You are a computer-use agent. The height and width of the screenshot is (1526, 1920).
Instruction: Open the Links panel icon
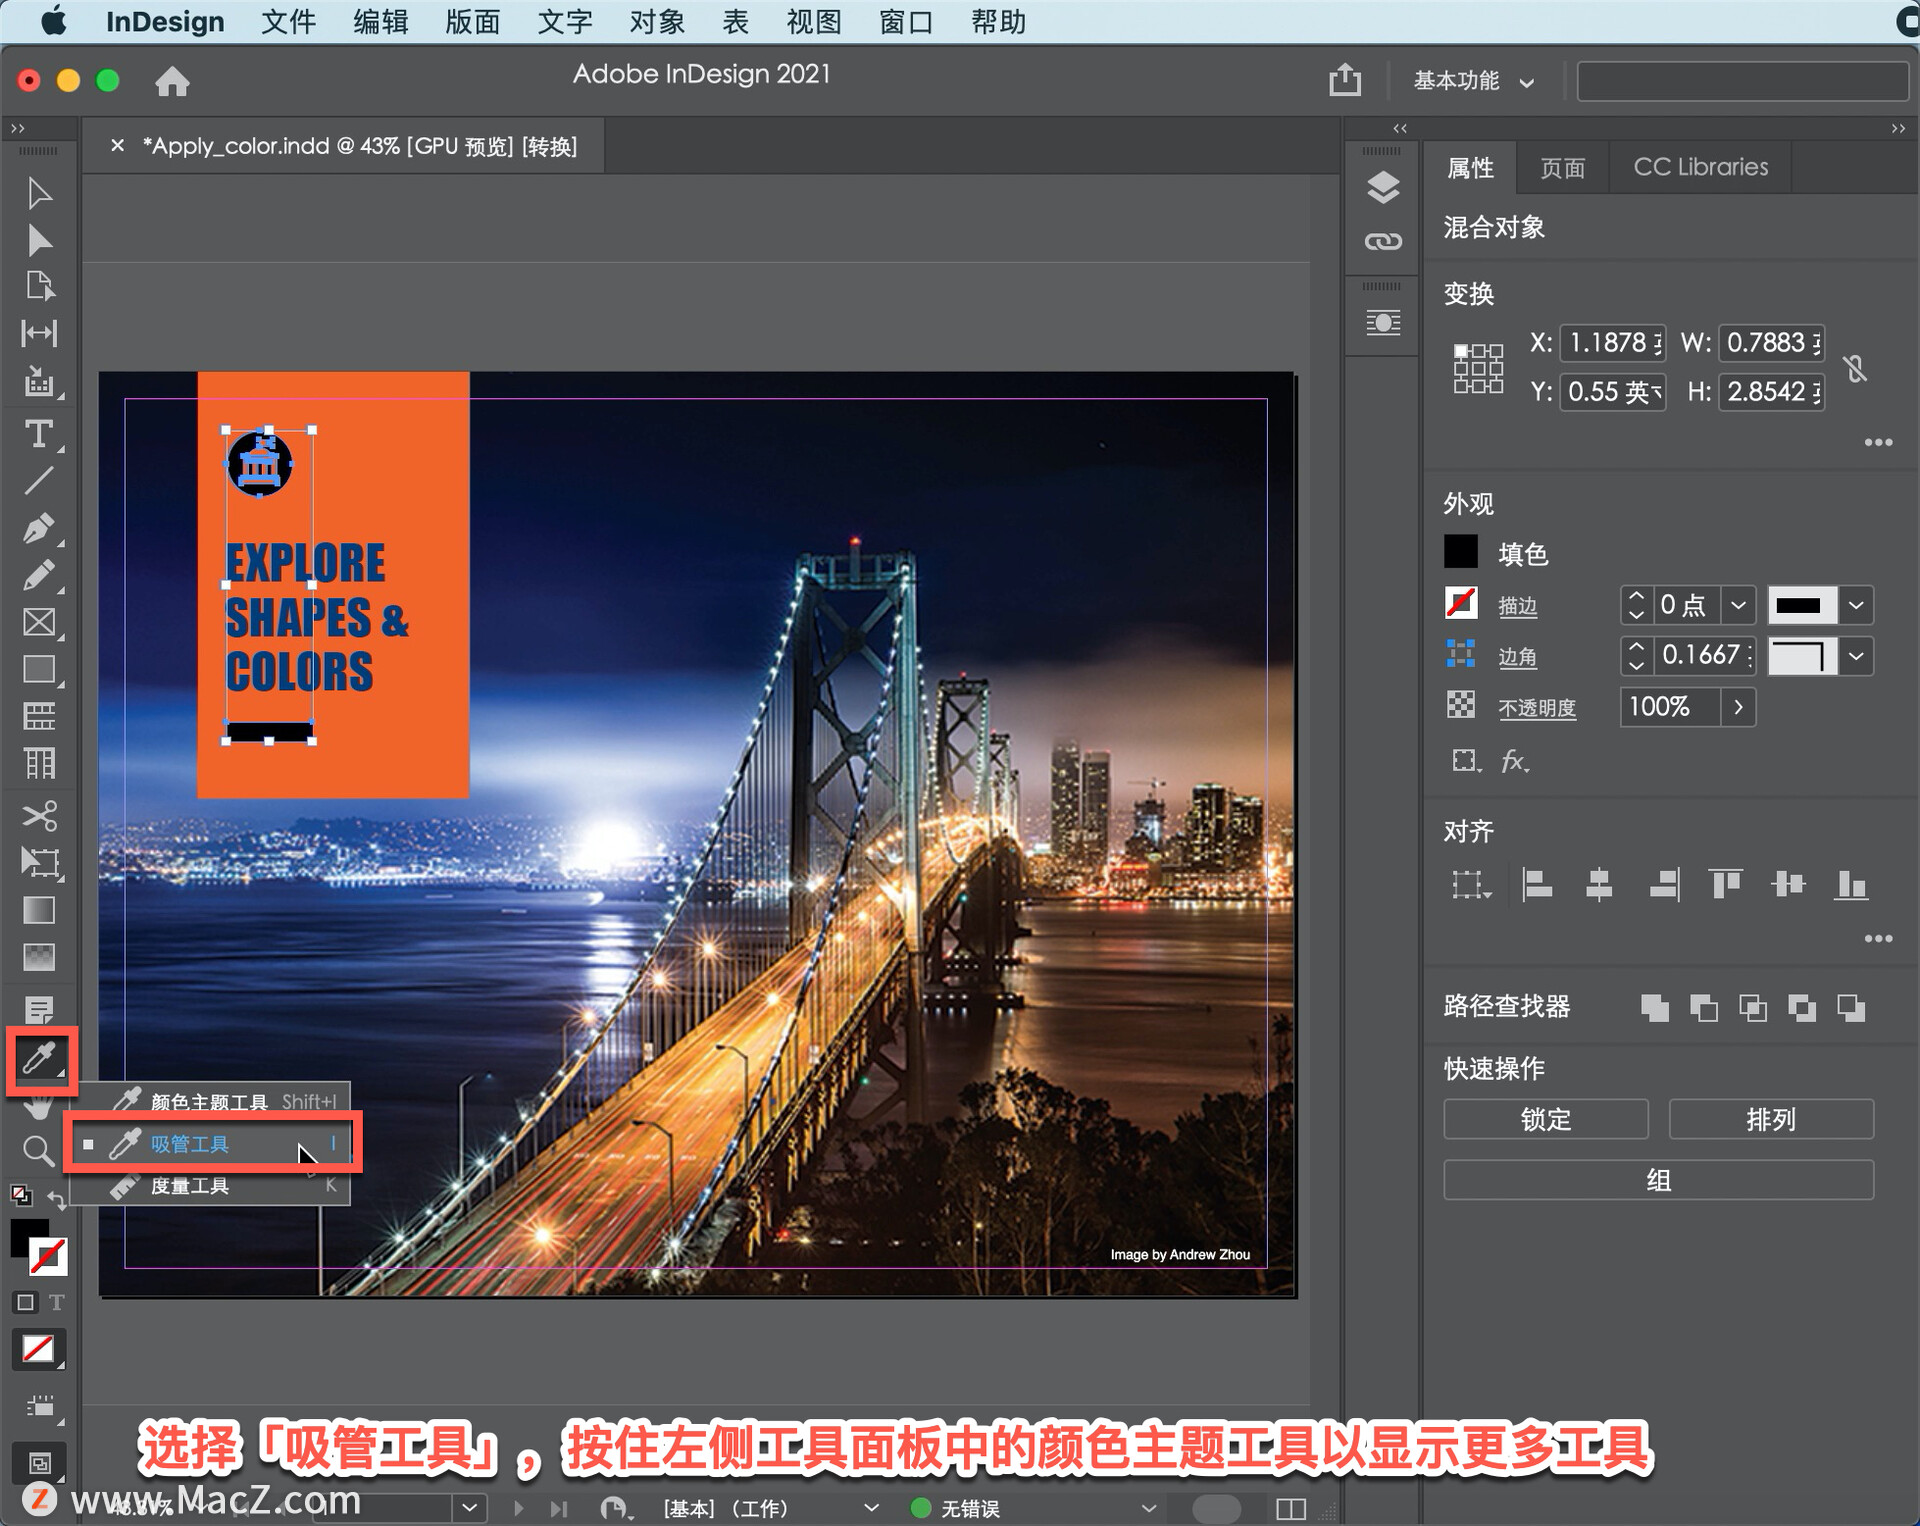pyautogui.click(x=1382, y=242)
